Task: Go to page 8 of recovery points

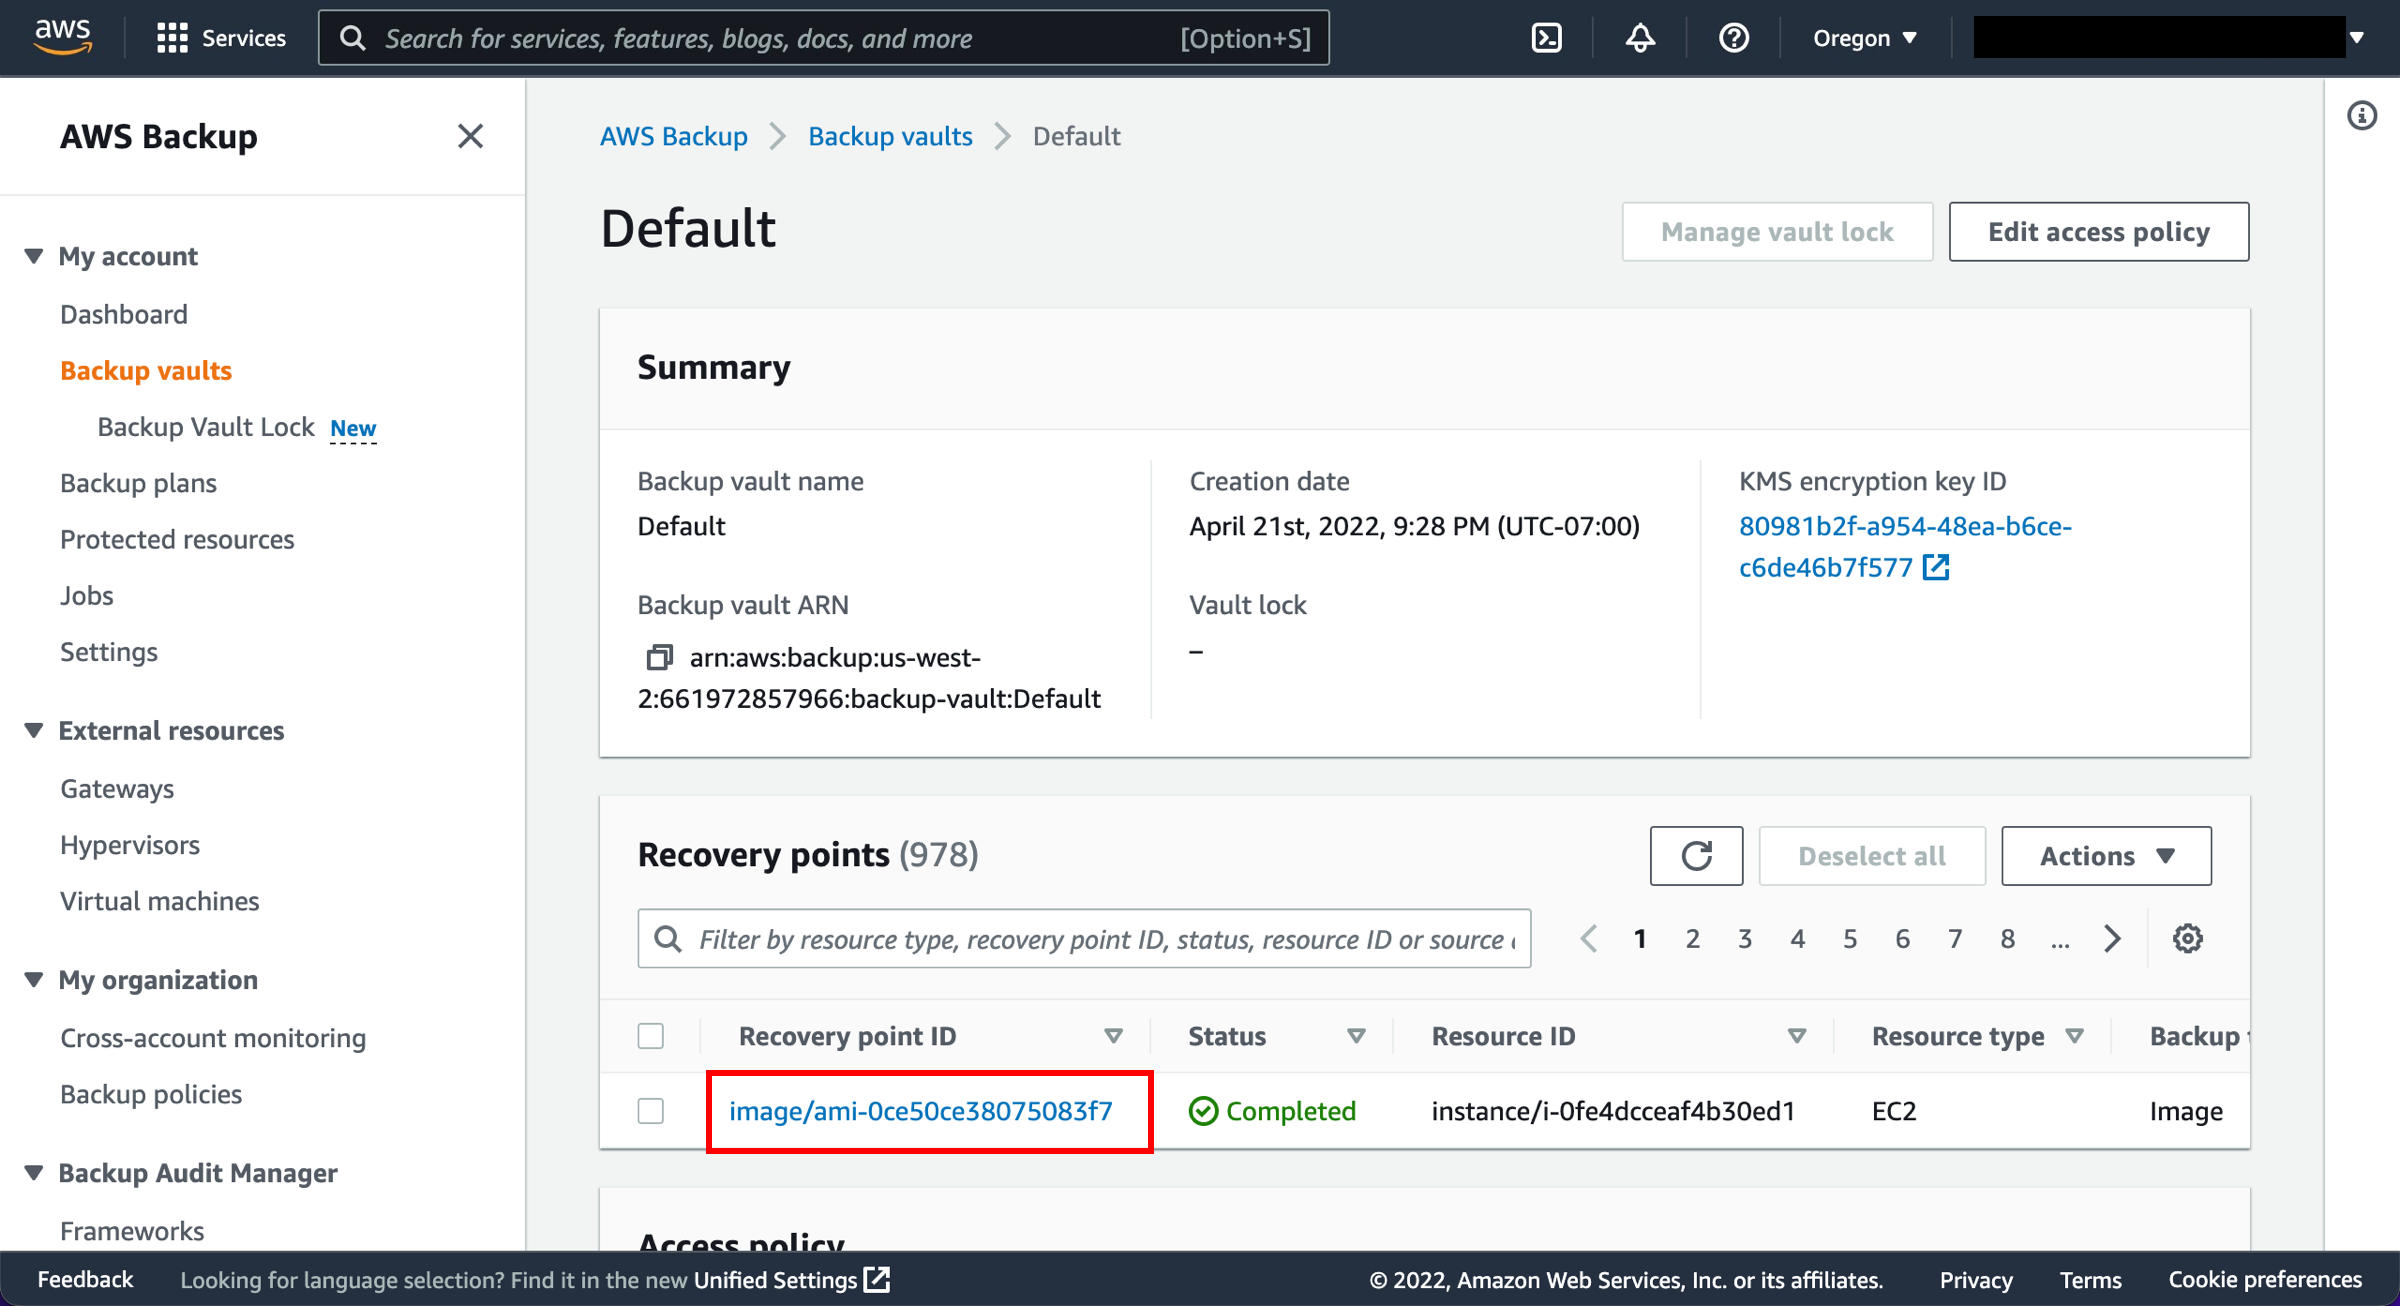Action: point(2007,938)
